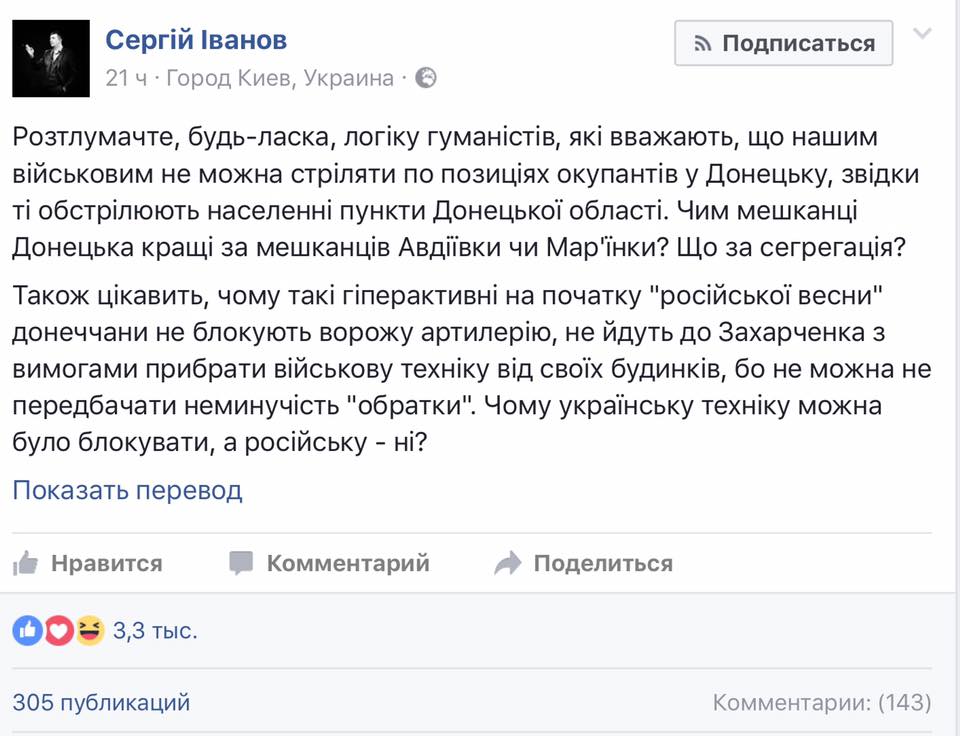
Task: Expand the post options chevron
Action: coord(922,33)
